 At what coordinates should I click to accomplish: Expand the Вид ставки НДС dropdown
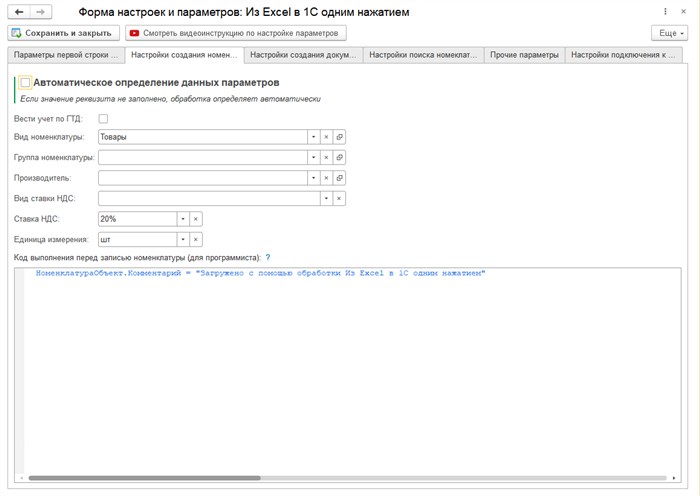(326, 199)
